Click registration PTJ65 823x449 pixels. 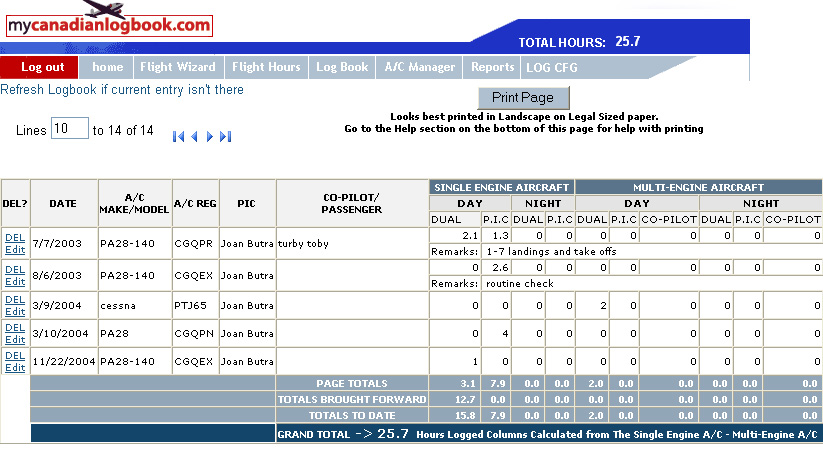coord(191,306)
